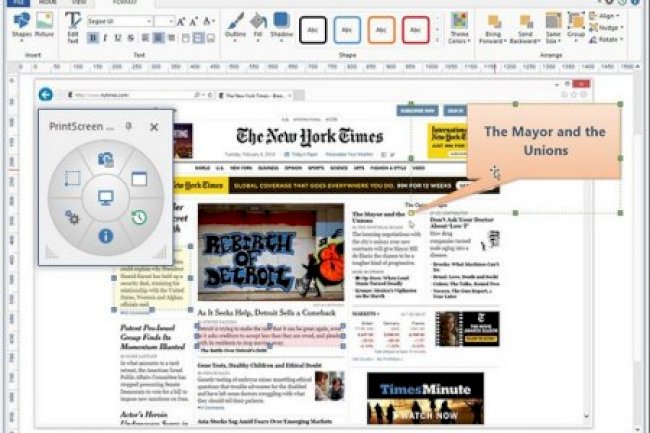Click The New York Times masthead logo
Screen dimensions: 650x433
pos(310,137)
